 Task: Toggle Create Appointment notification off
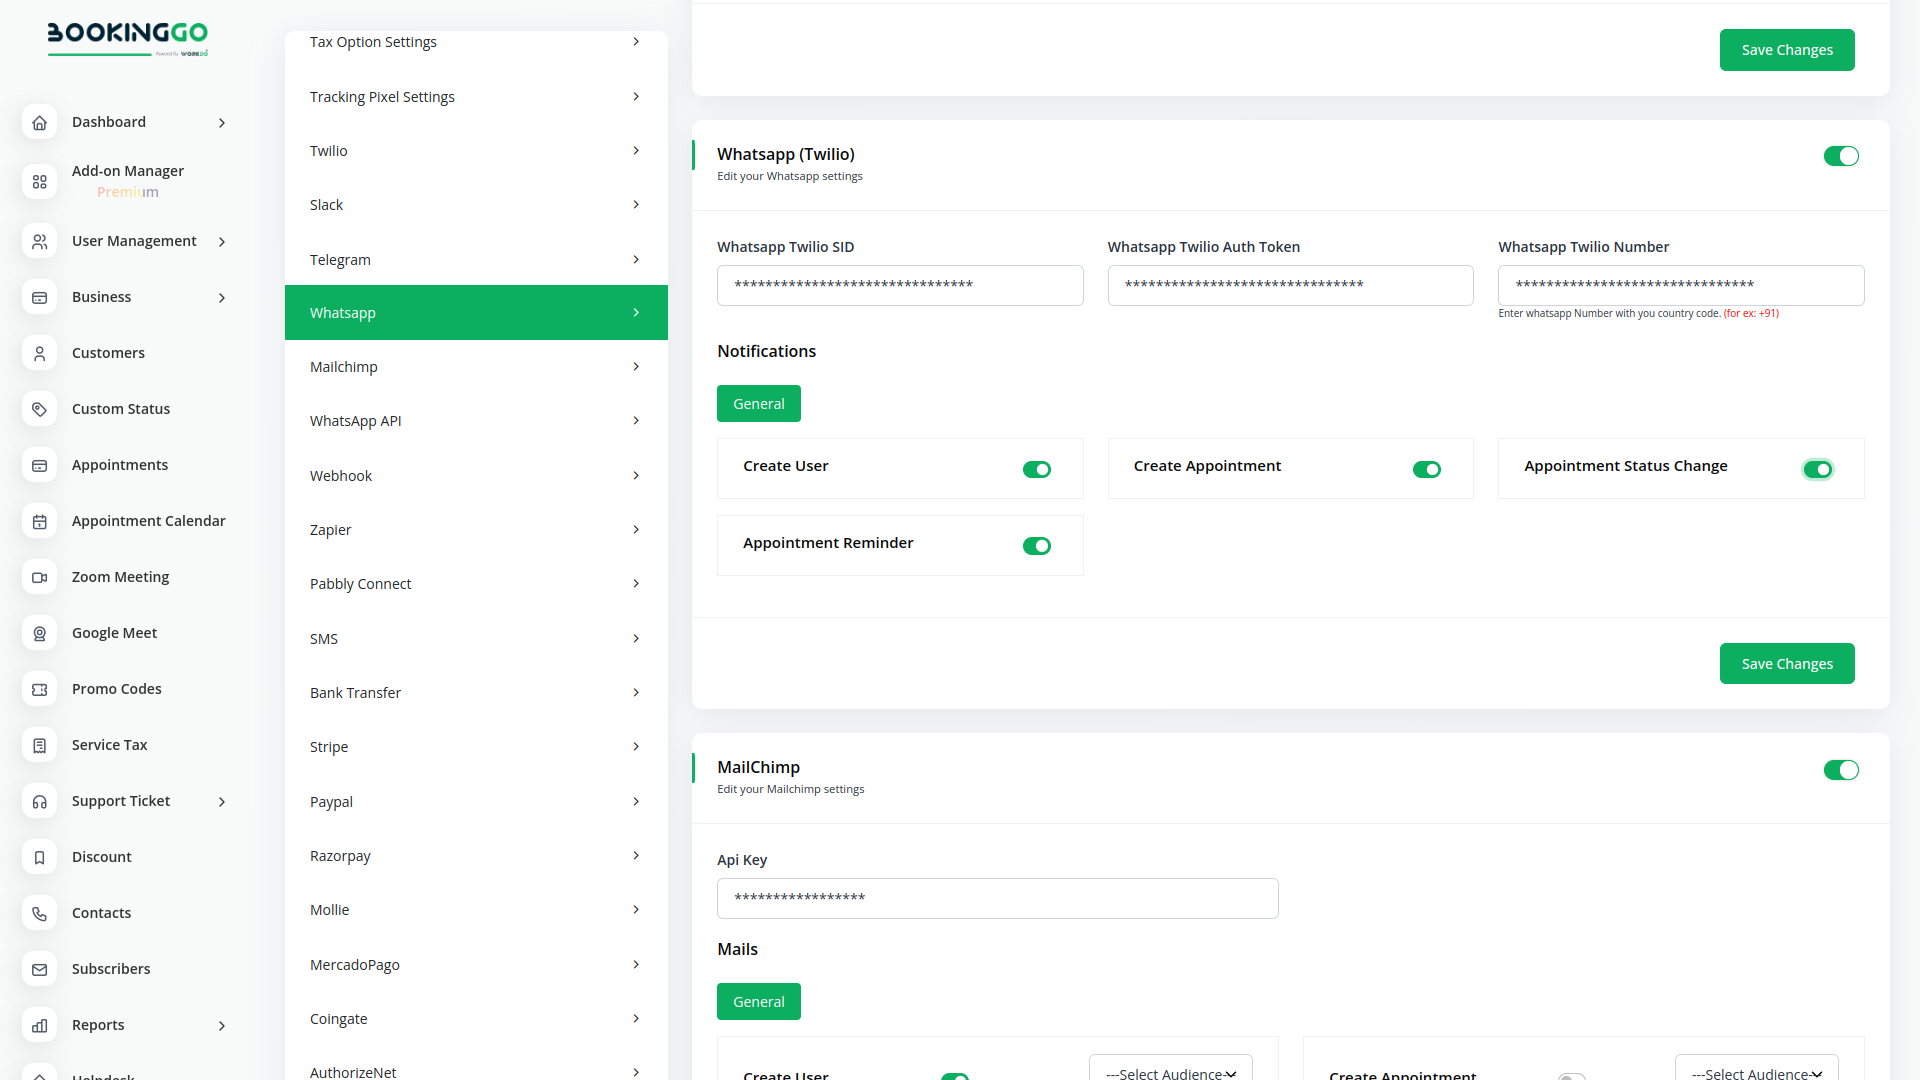(x=1426, y=469)
